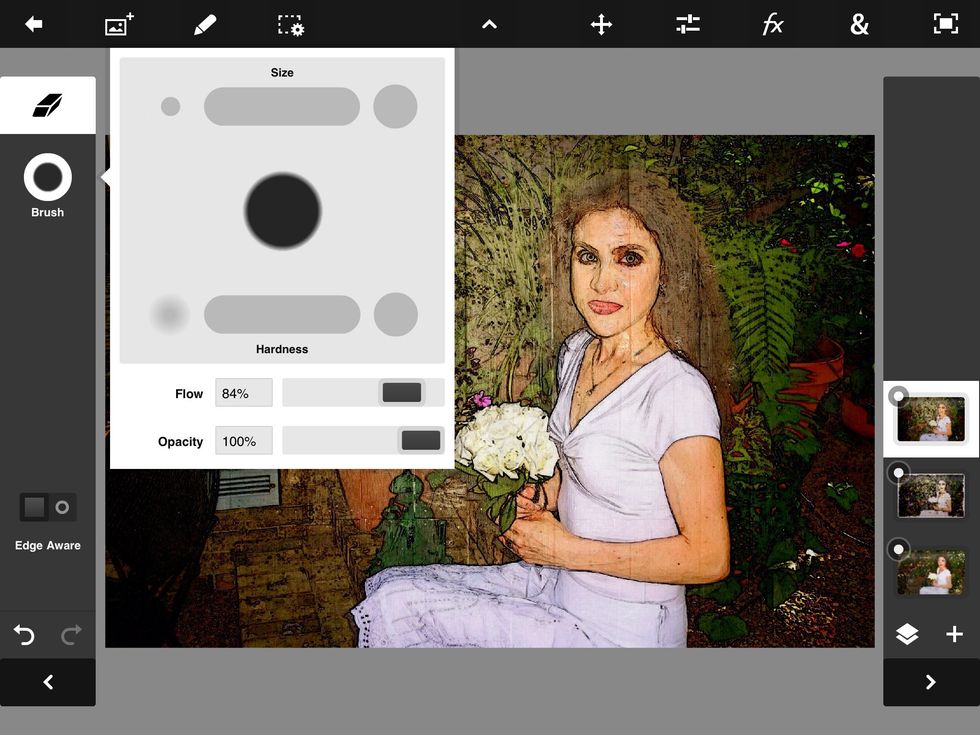This screenshot has height=735, width=980.
Task: Tap the back arrow to exit editing
Action: point(32,24)
